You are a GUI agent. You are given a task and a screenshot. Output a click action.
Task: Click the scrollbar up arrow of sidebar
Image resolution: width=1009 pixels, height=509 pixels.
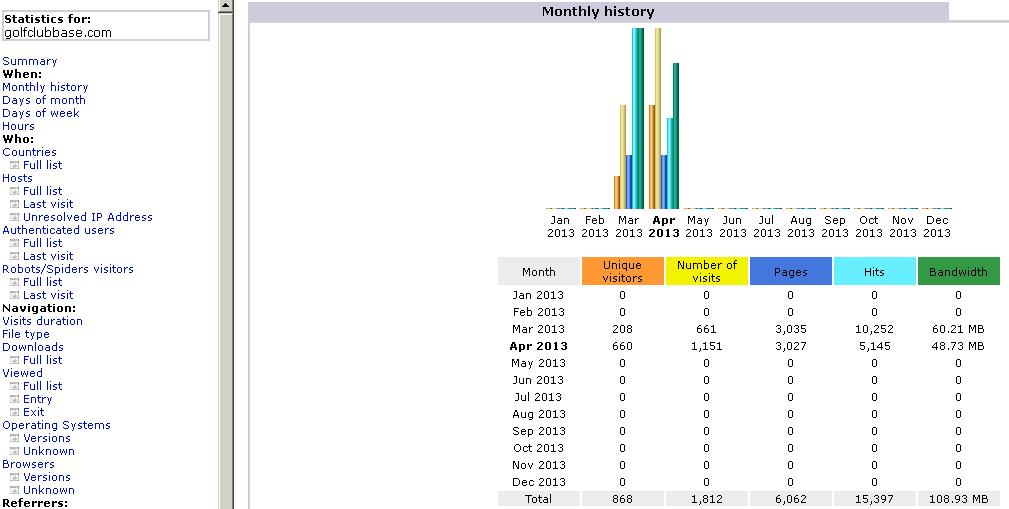pos(225,6)
